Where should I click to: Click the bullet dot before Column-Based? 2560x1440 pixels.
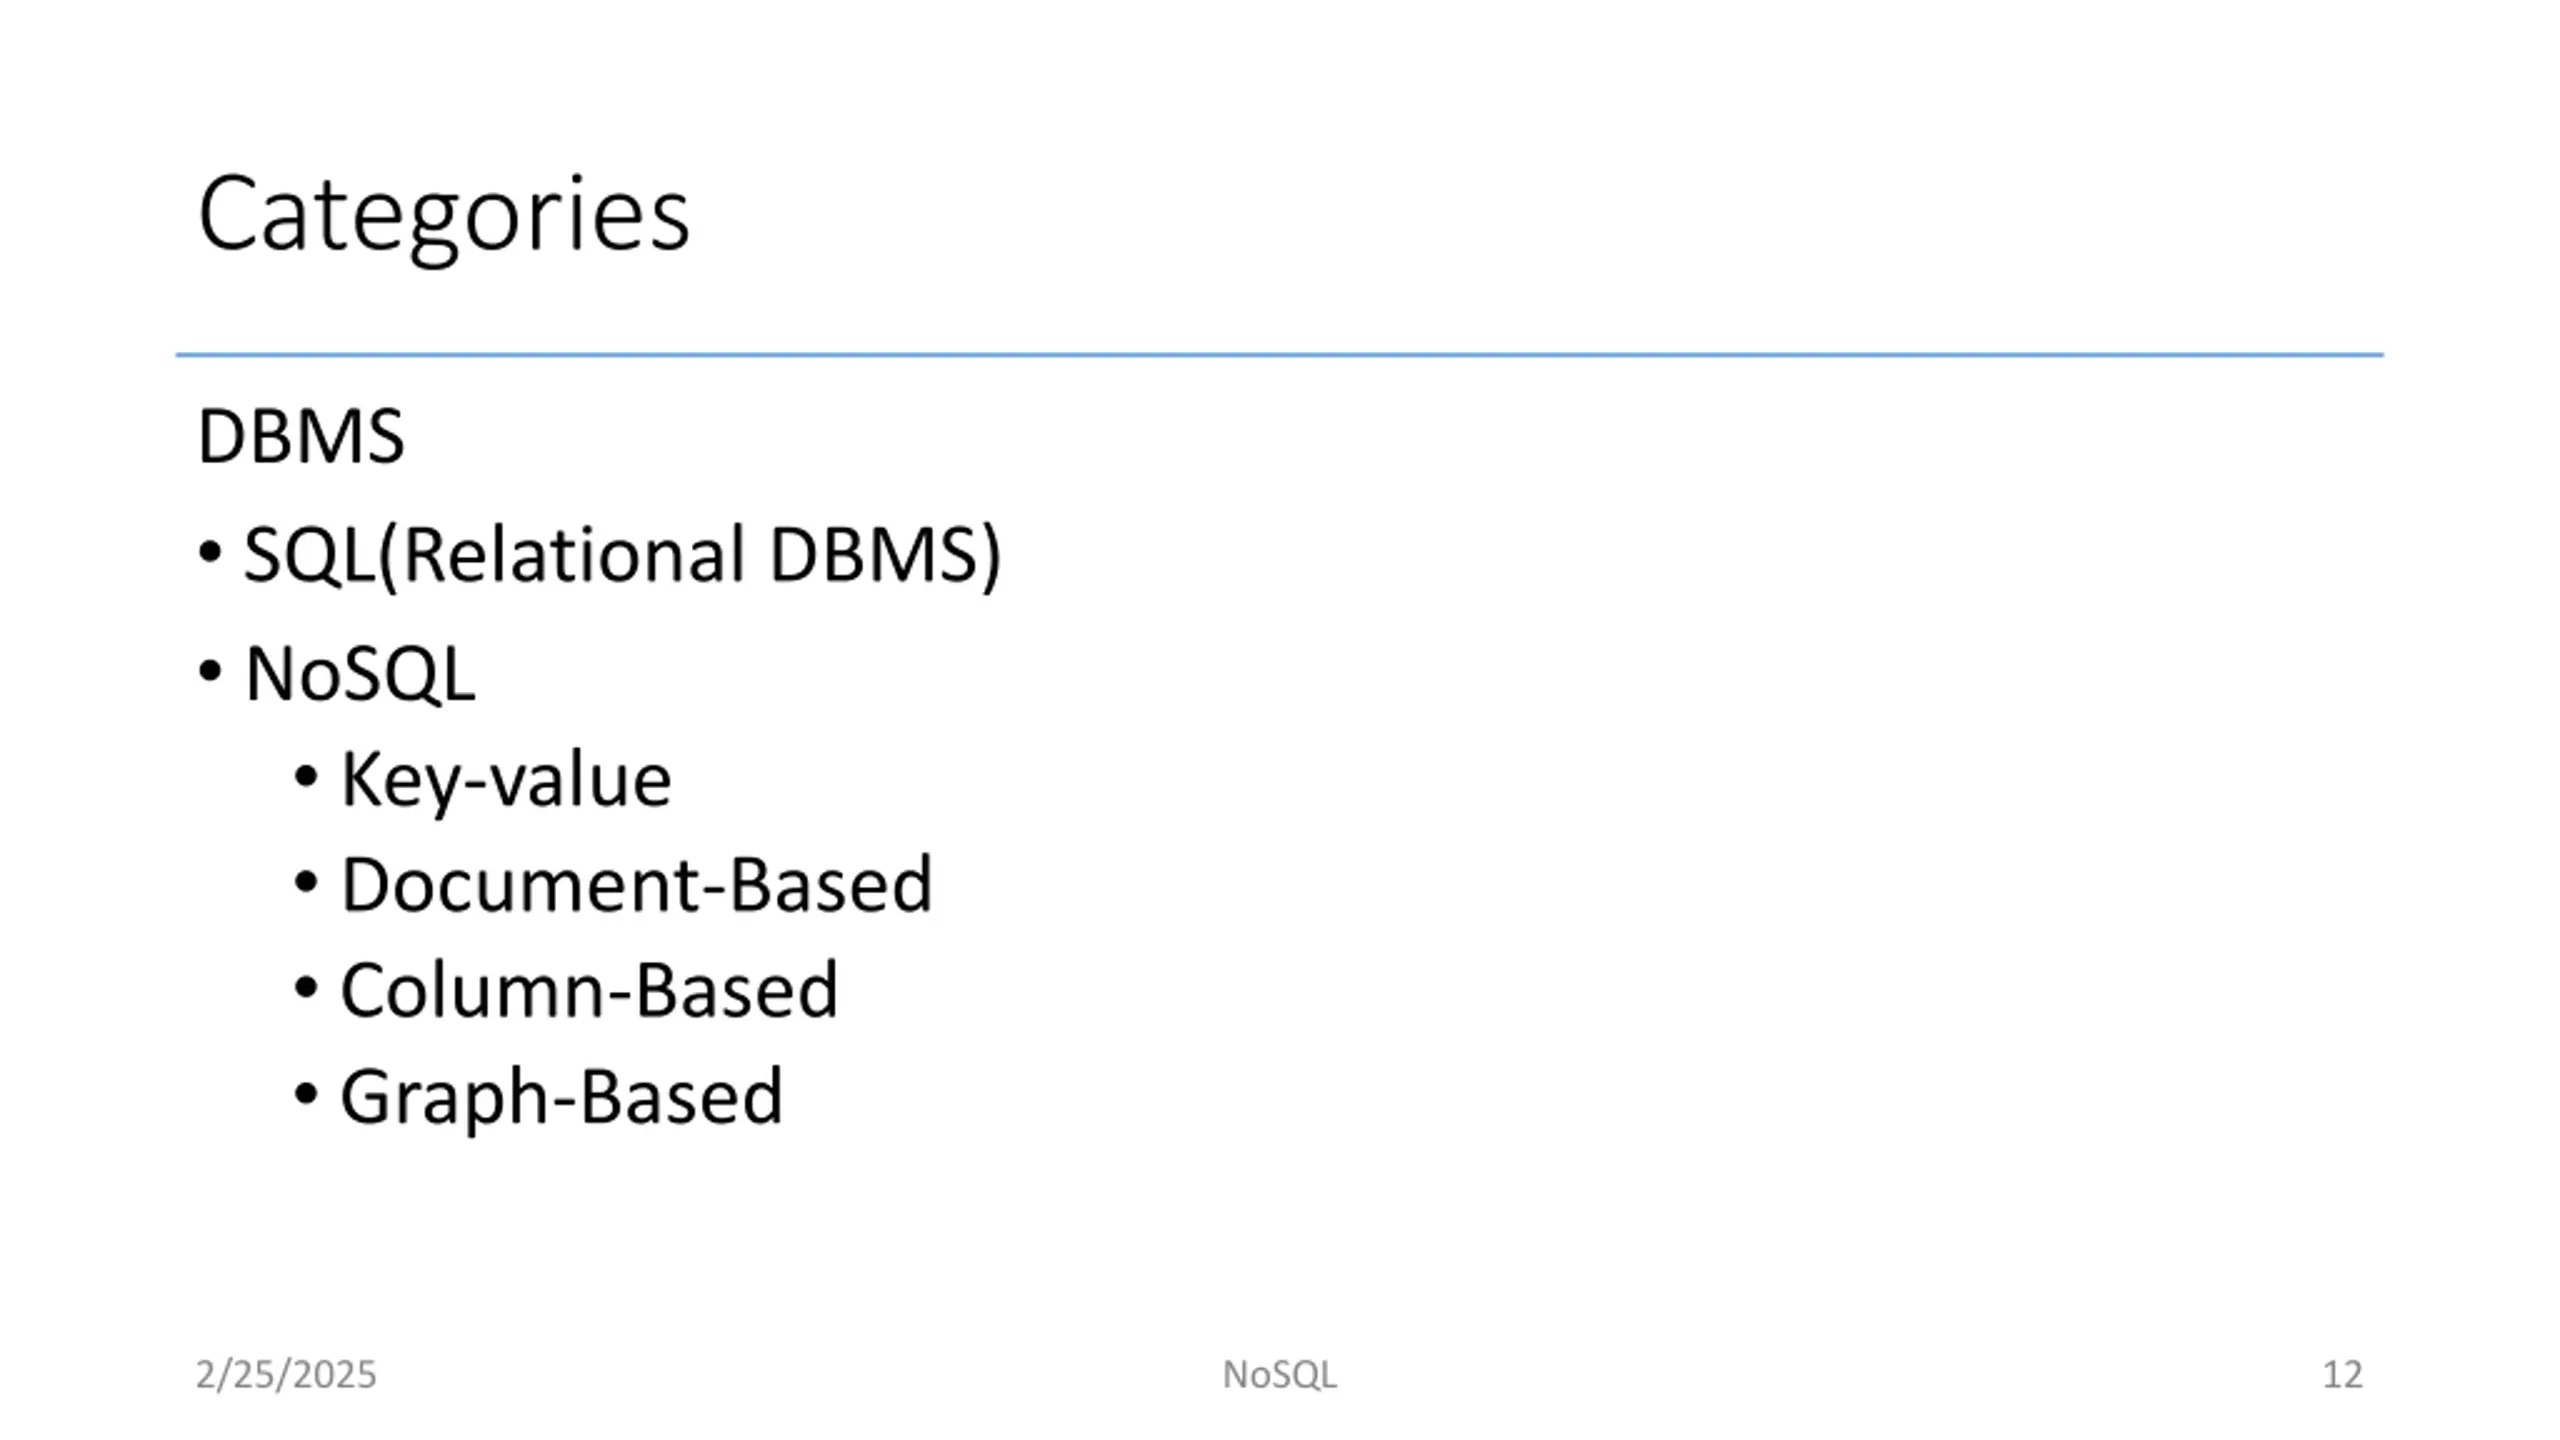306,988
